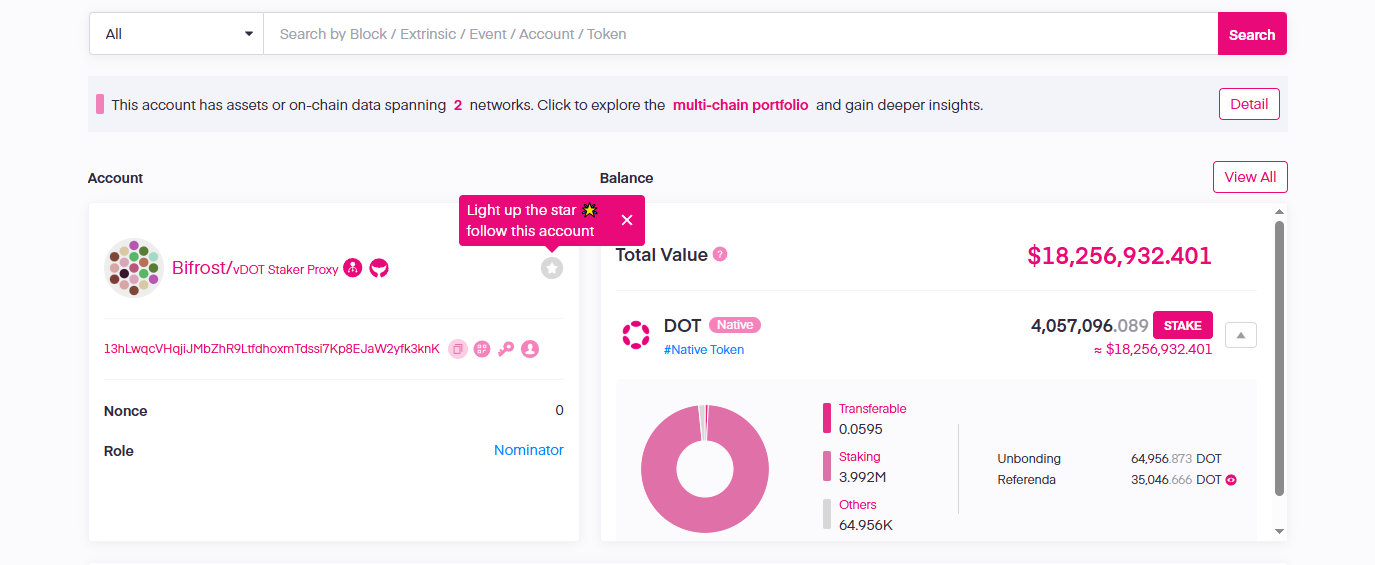Click the Unbonding 64,956.873 DOT value
Screen dimensions: 1375x565
(x=1176, y=459)
